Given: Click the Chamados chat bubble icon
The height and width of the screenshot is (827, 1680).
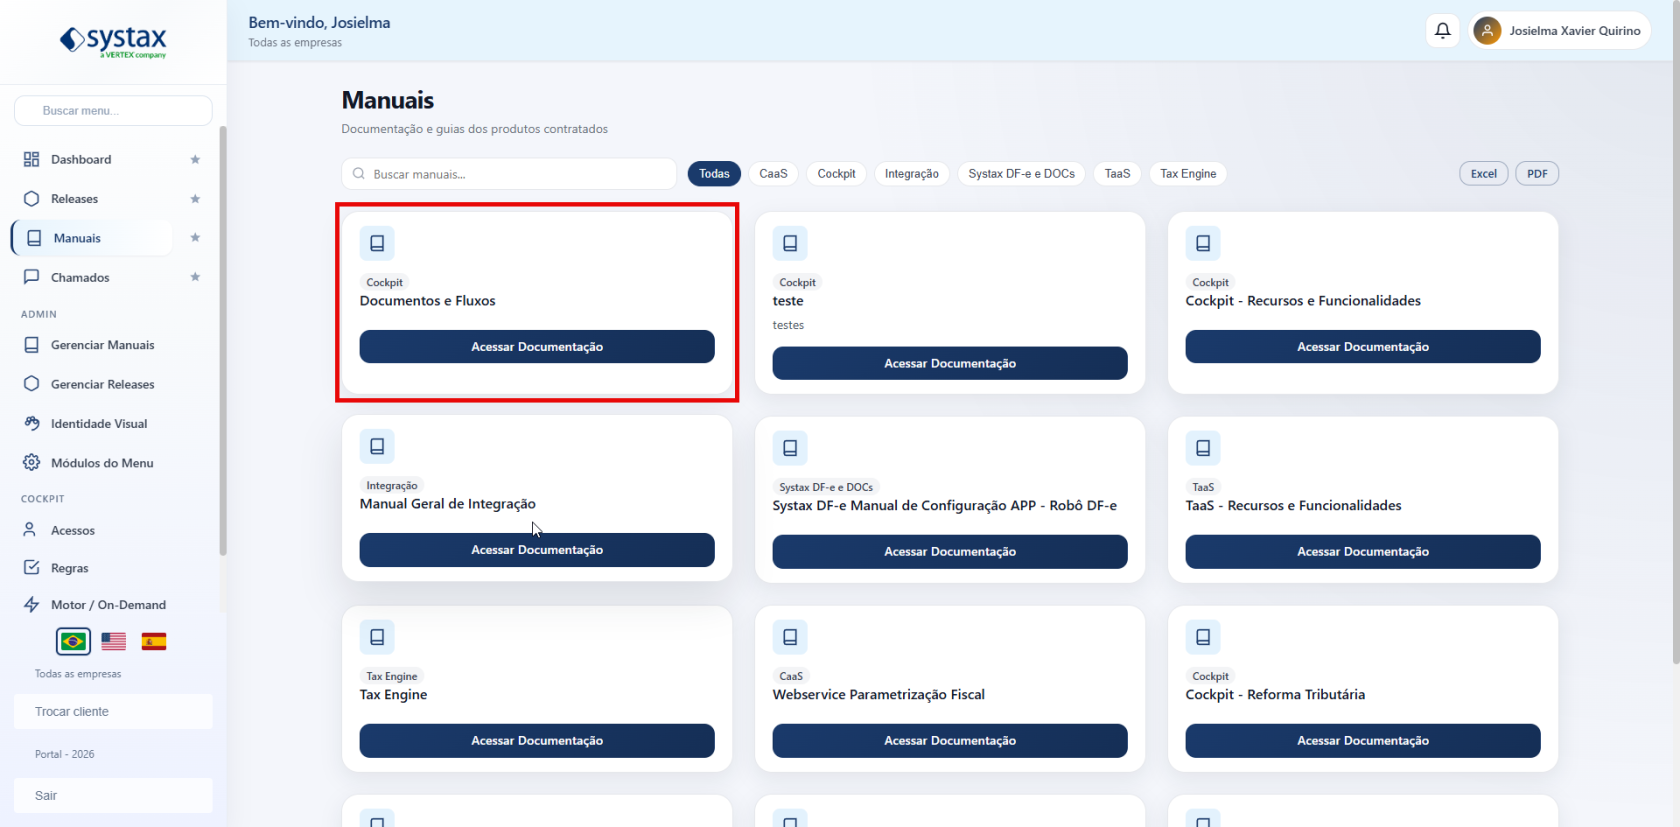Looking at the screenshot, I should click(x=32, y=277).
